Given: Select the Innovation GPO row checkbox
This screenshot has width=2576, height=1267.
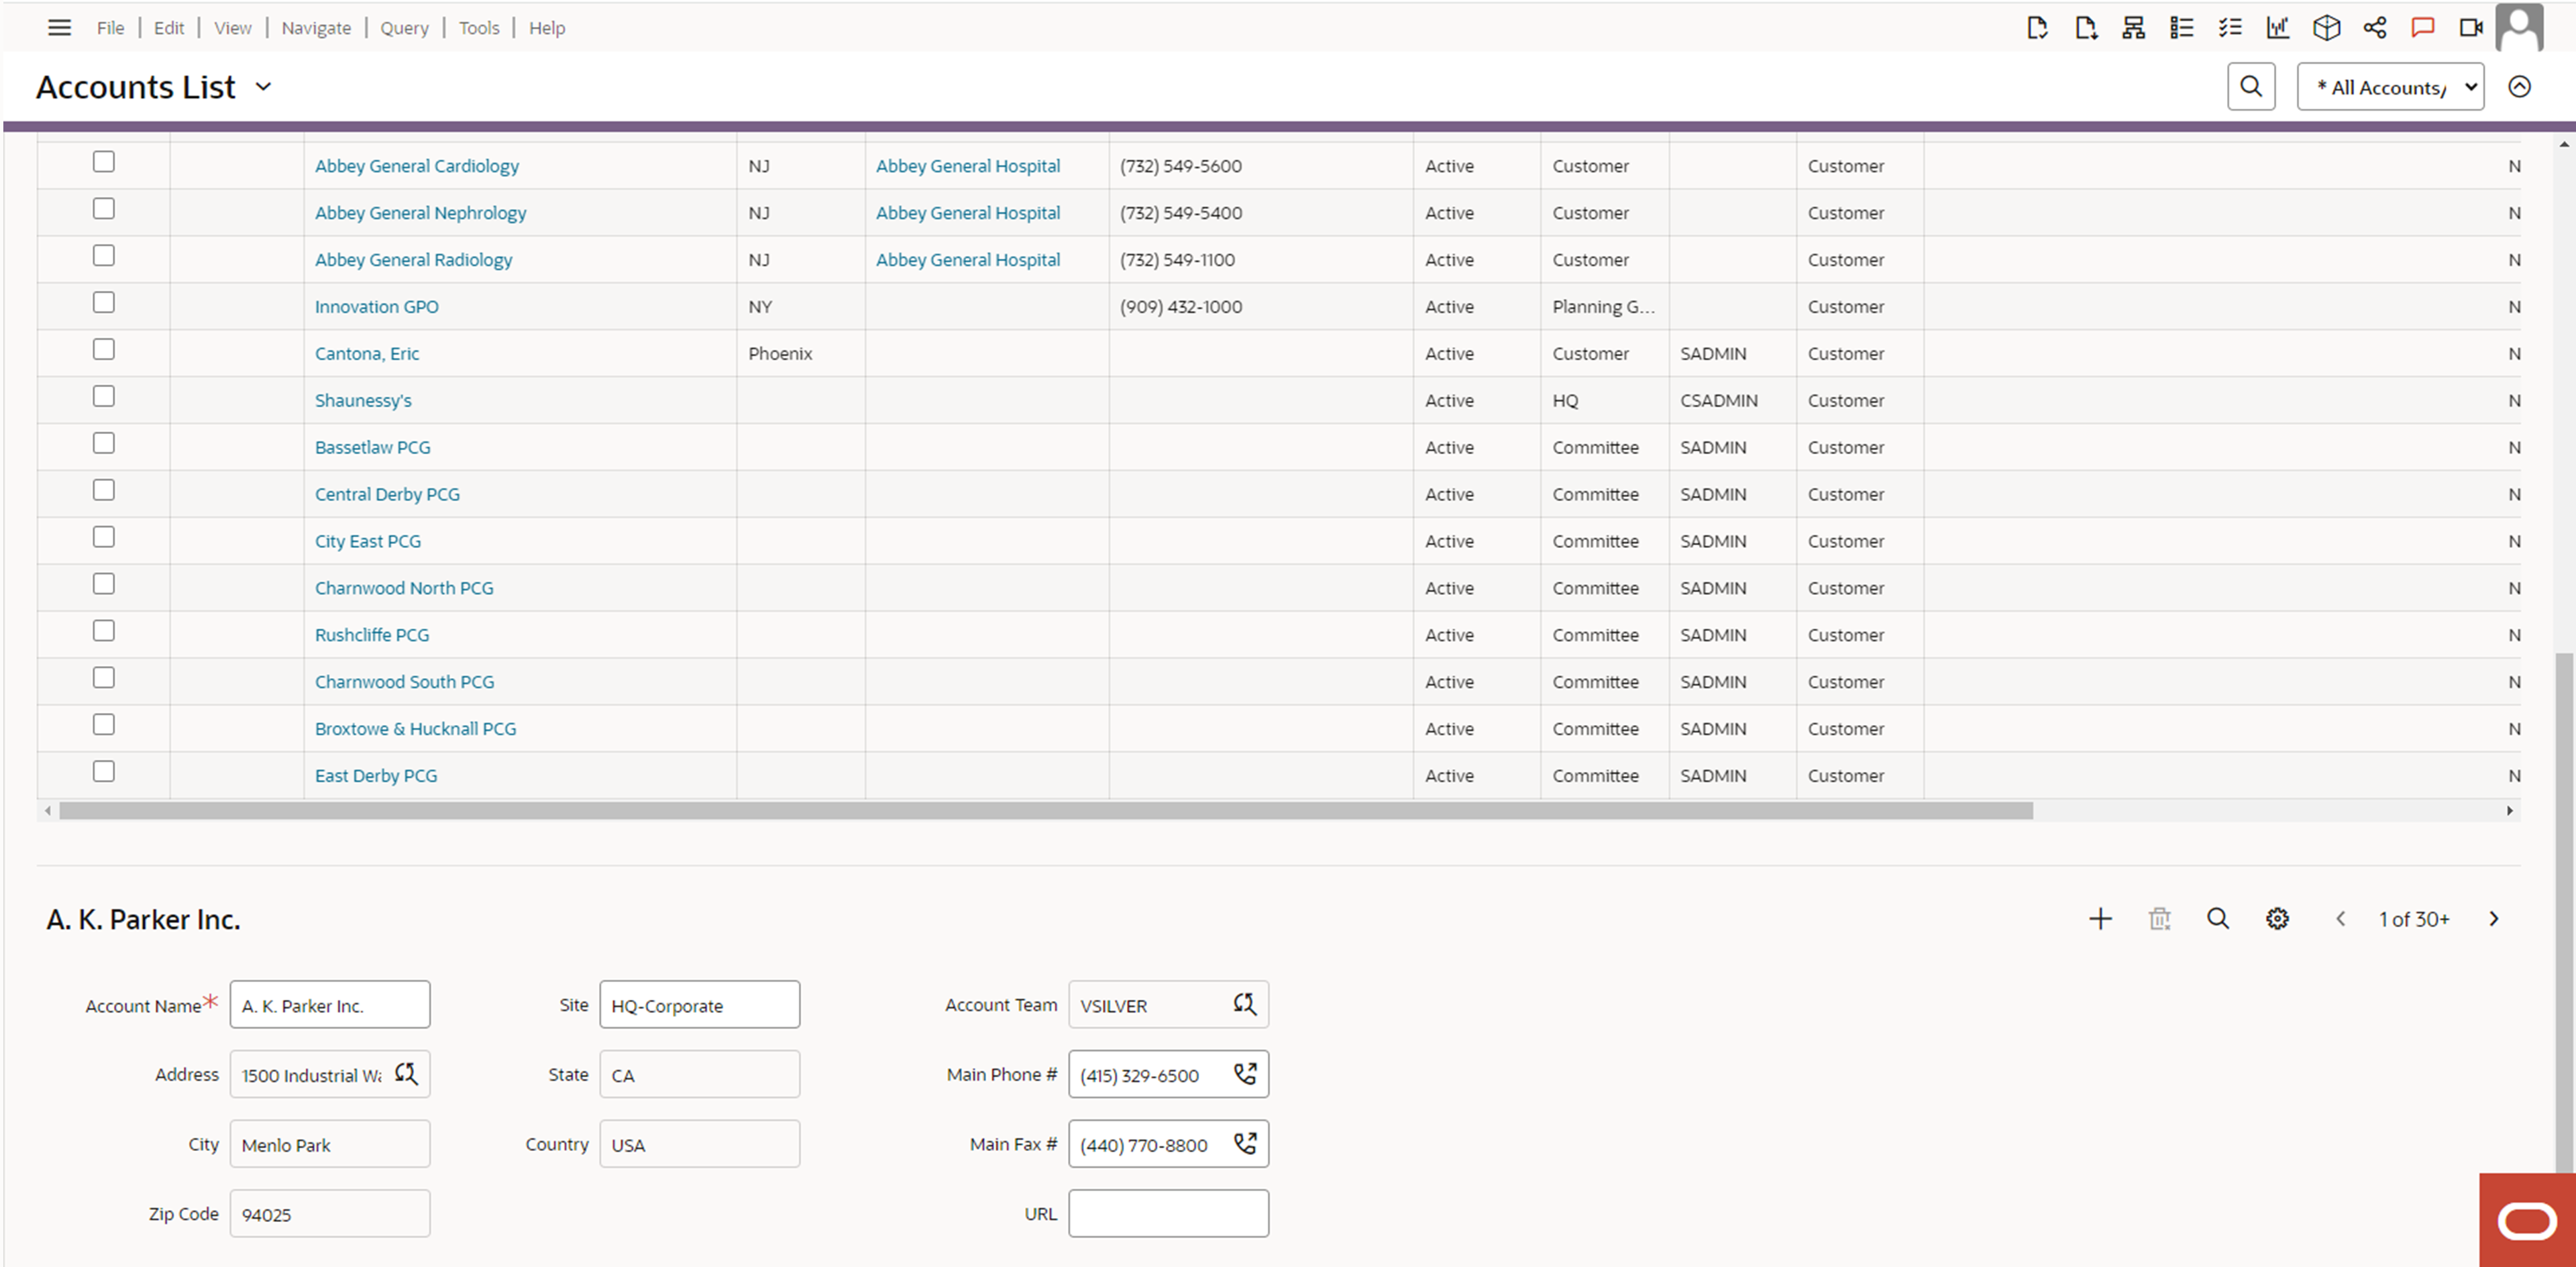Looking at the screenshot, I should coord(103,301).
